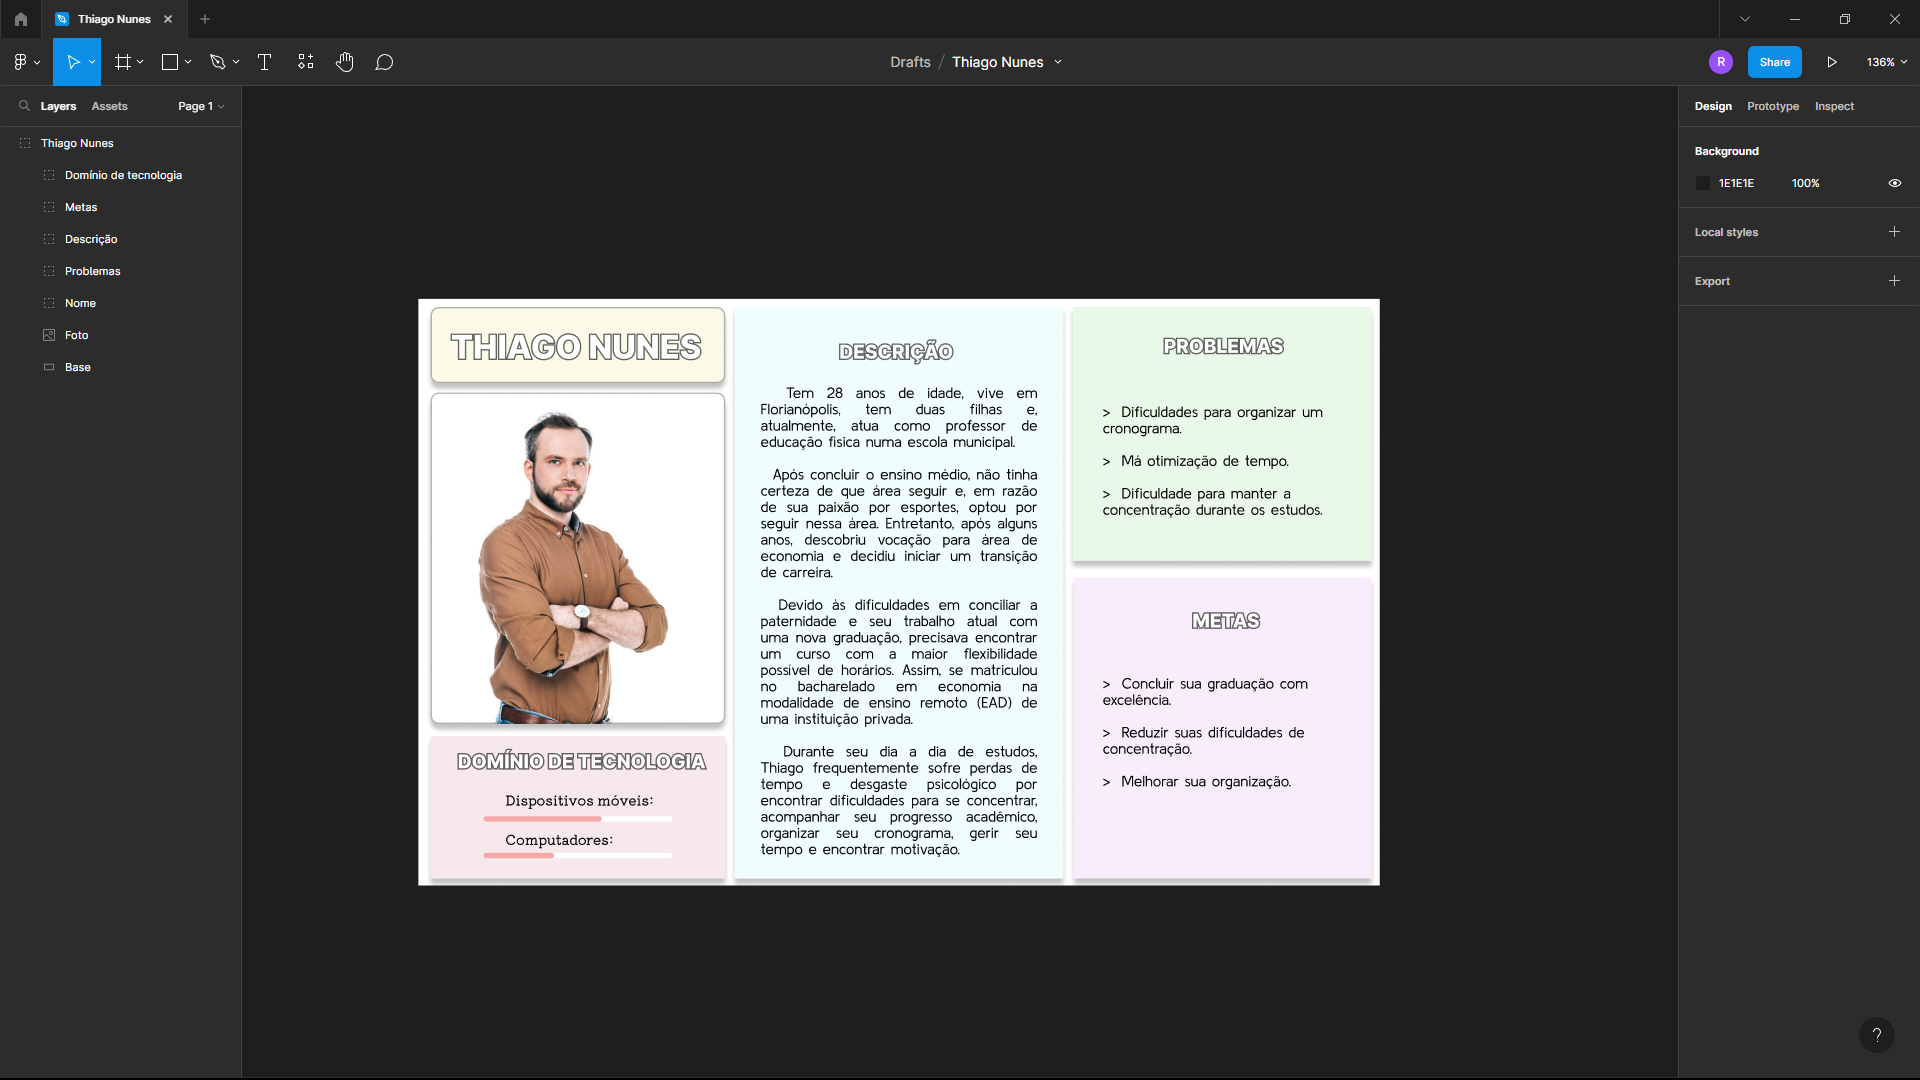This screenshot has width=1920, height=1080.
Task: Click the Base layer rectangle icon
Action: (x=49, y=367)
